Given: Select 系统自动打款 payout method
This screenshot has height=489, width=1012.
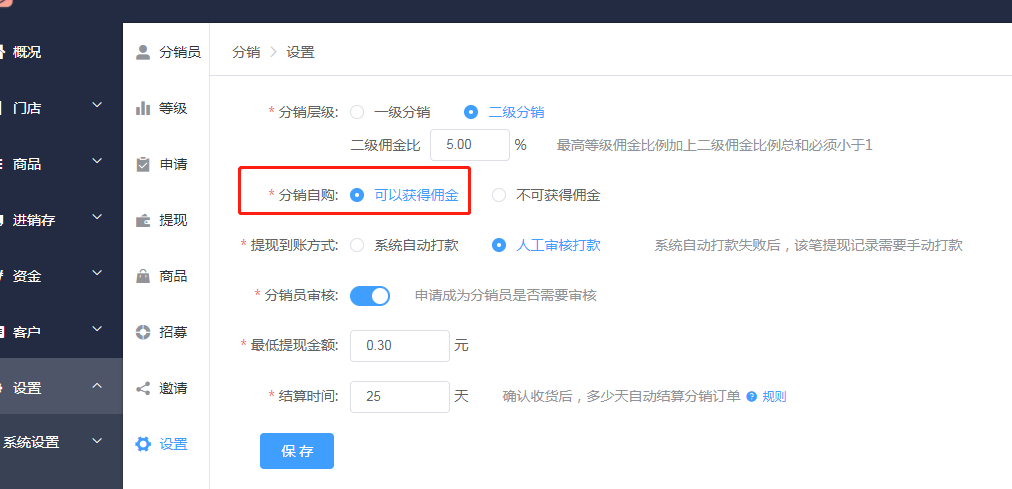Looking at the screenshot, I should pos(357,246).
